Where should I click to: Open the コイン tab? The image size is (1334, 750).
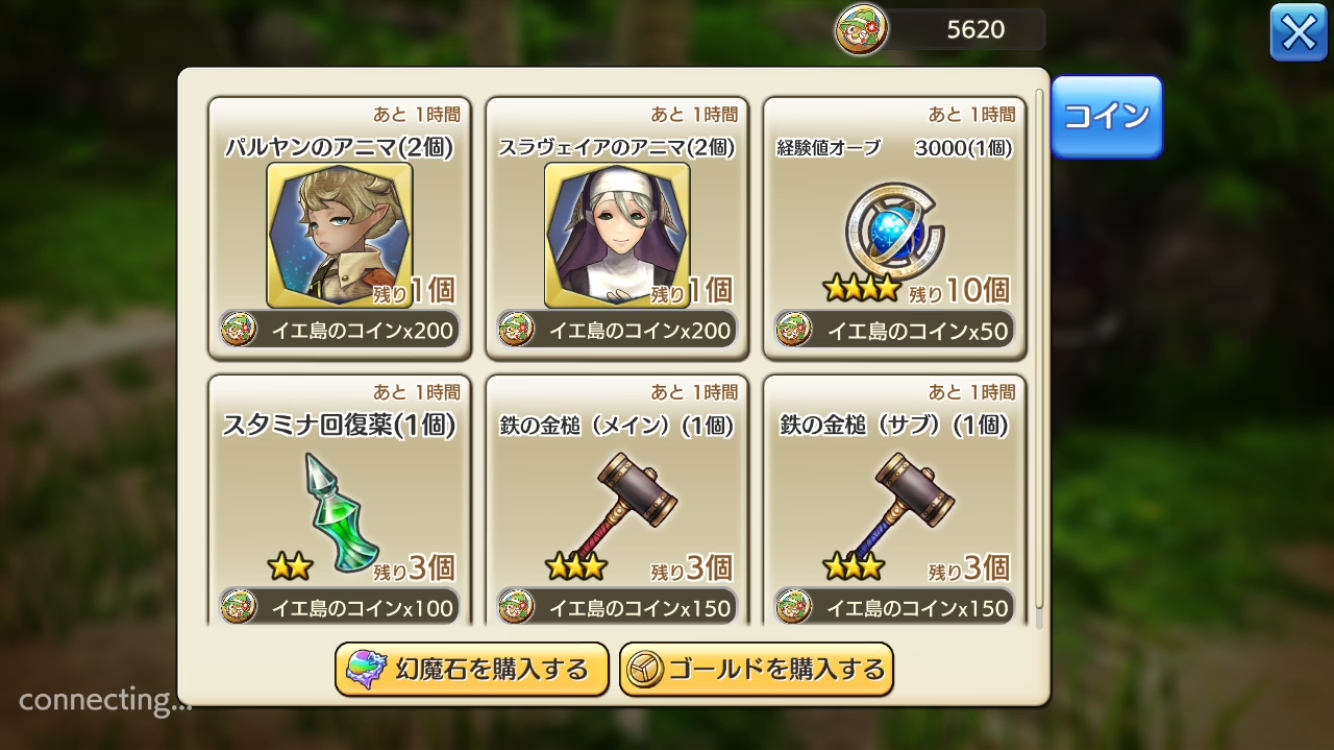(1107, 116)
